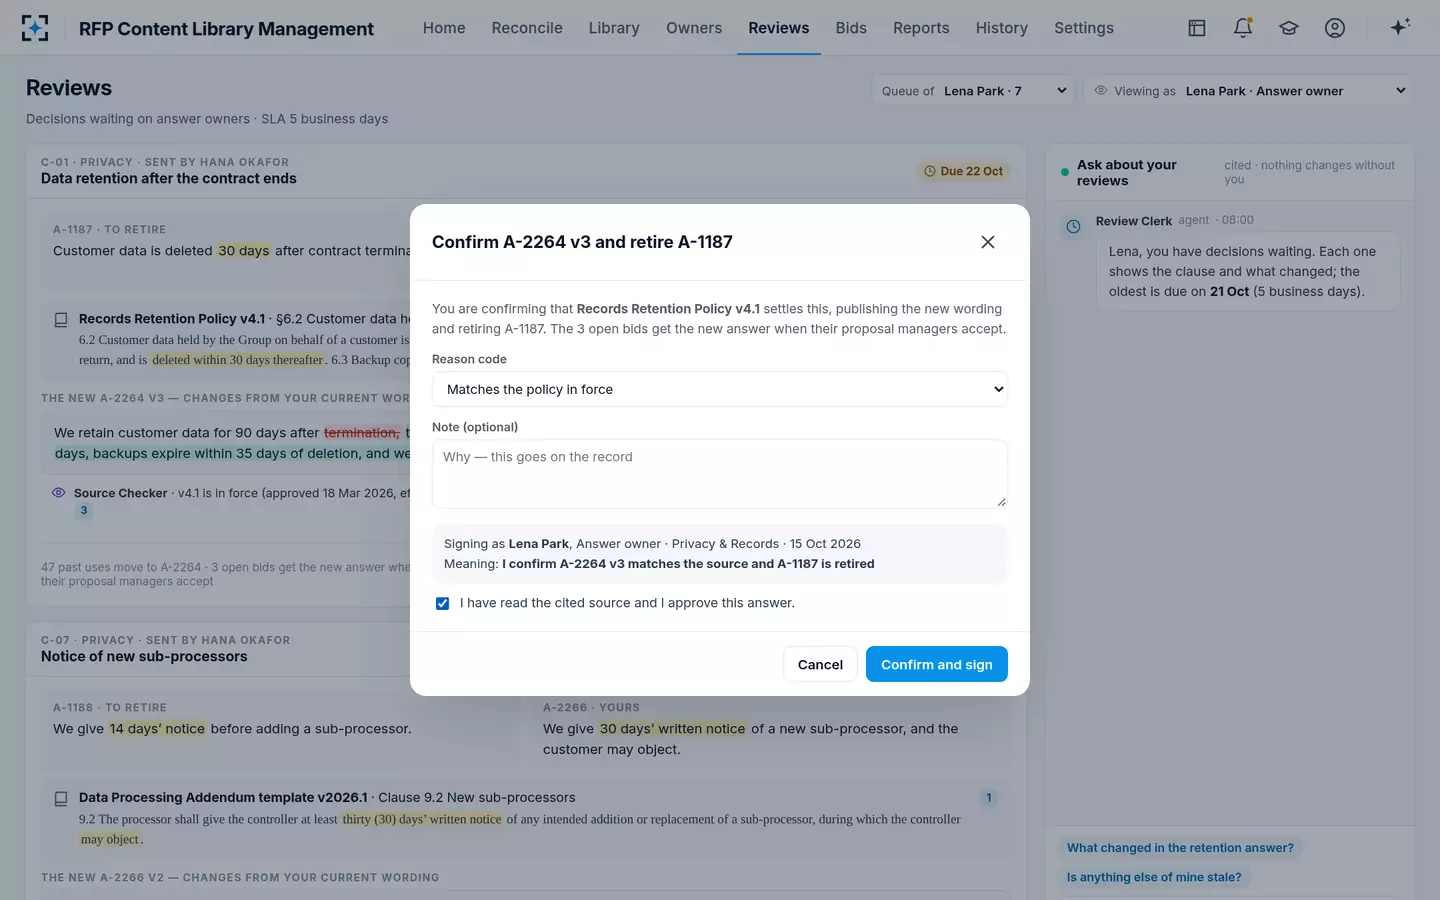This screenshot has width=1440, height=900.
Task: Close the Confirm A-2264 dialog
Action: click(988, 242)
